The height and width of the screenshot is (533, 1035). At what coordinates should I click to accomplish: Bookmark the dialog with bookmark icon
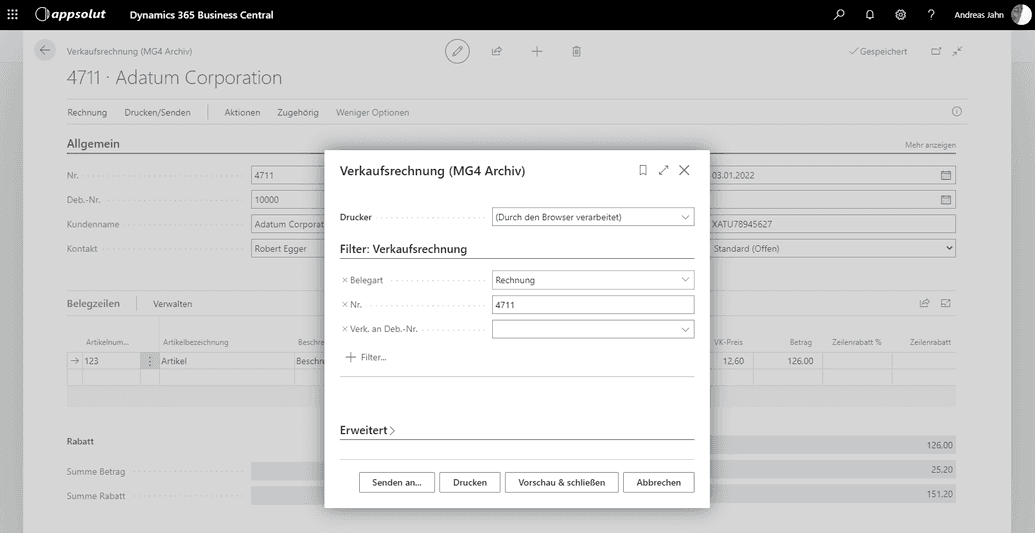click(x=643, y=171)
